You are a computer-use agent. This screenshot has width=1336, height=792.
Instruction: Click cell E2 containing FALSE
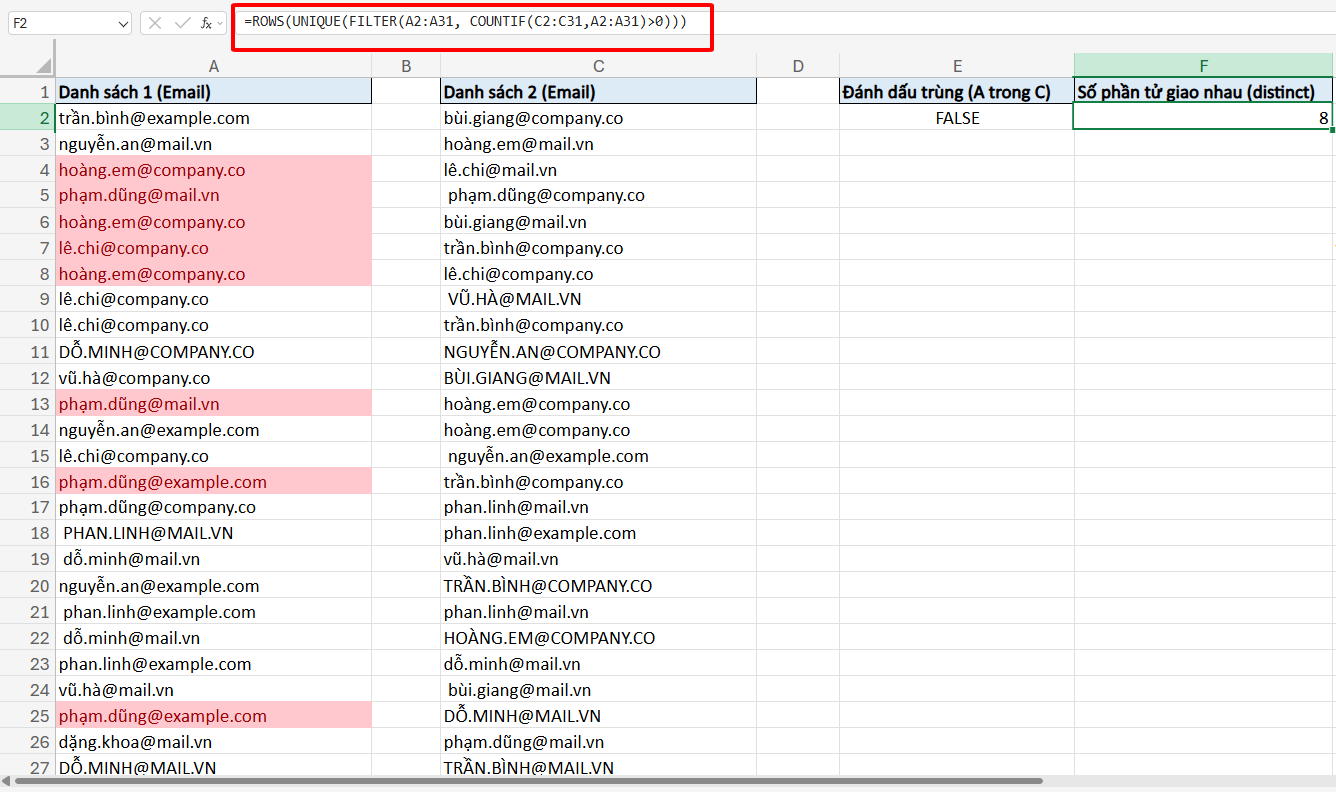(x=957, y=118)
